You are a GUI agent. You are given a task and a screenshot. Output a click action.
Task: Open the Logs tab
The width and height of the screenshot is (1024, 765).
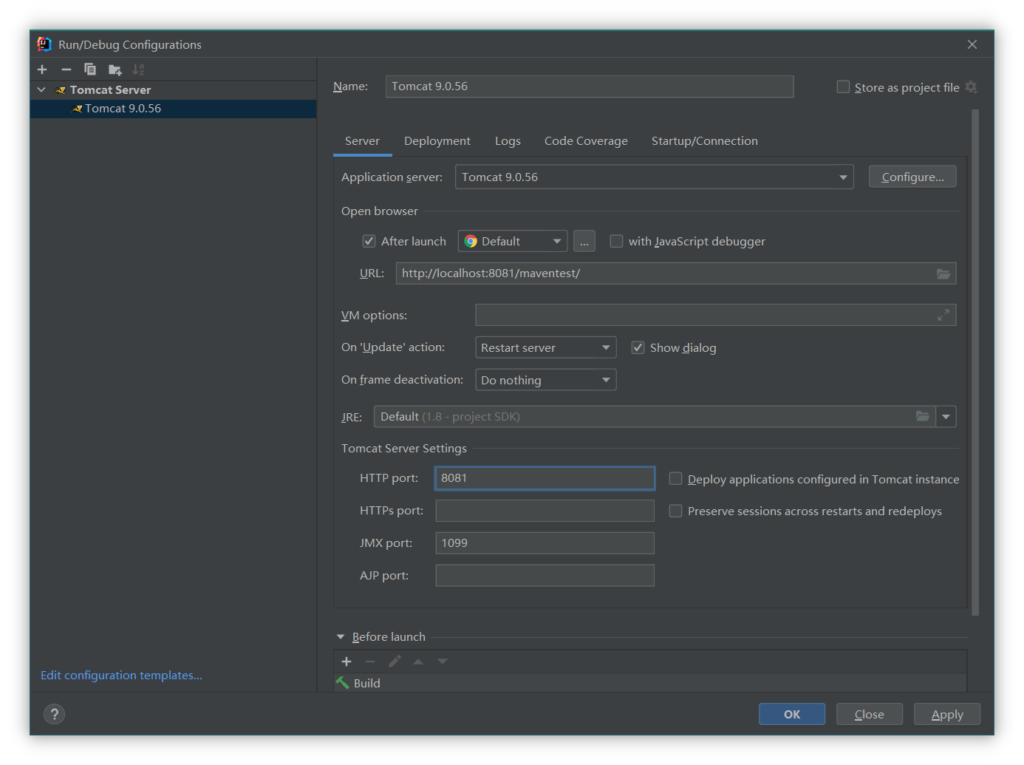point(507,141)
